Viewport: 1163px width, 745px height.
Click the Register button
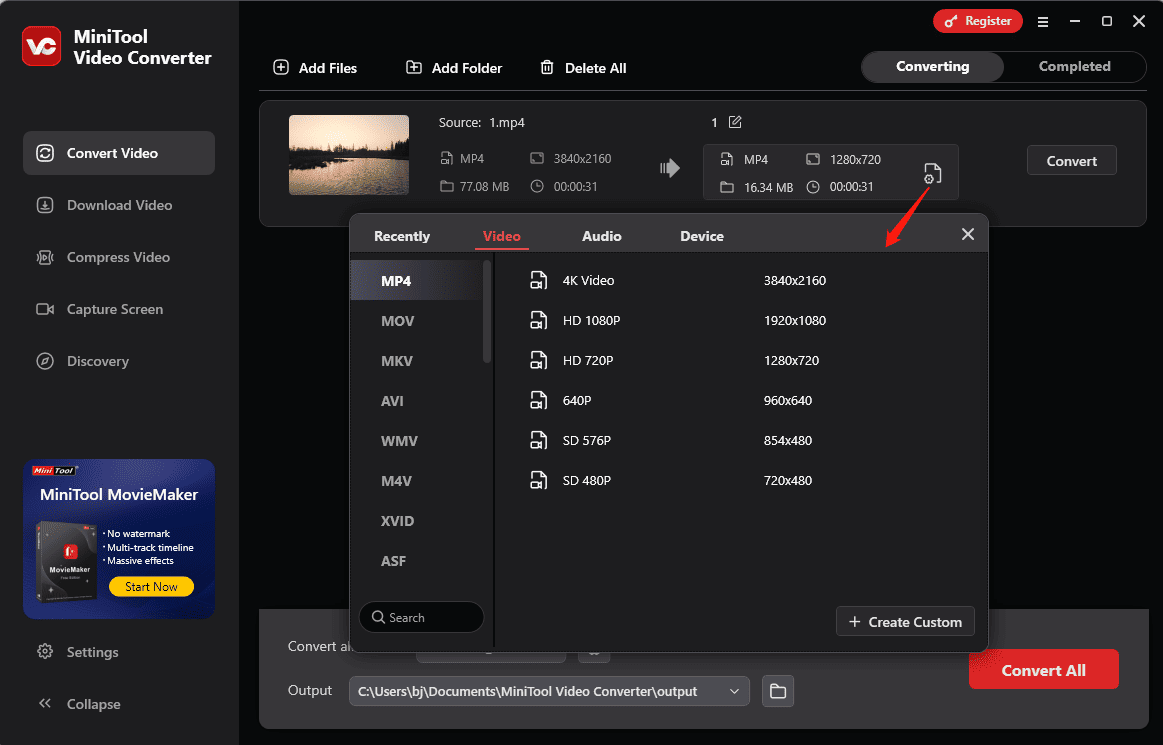978,21
